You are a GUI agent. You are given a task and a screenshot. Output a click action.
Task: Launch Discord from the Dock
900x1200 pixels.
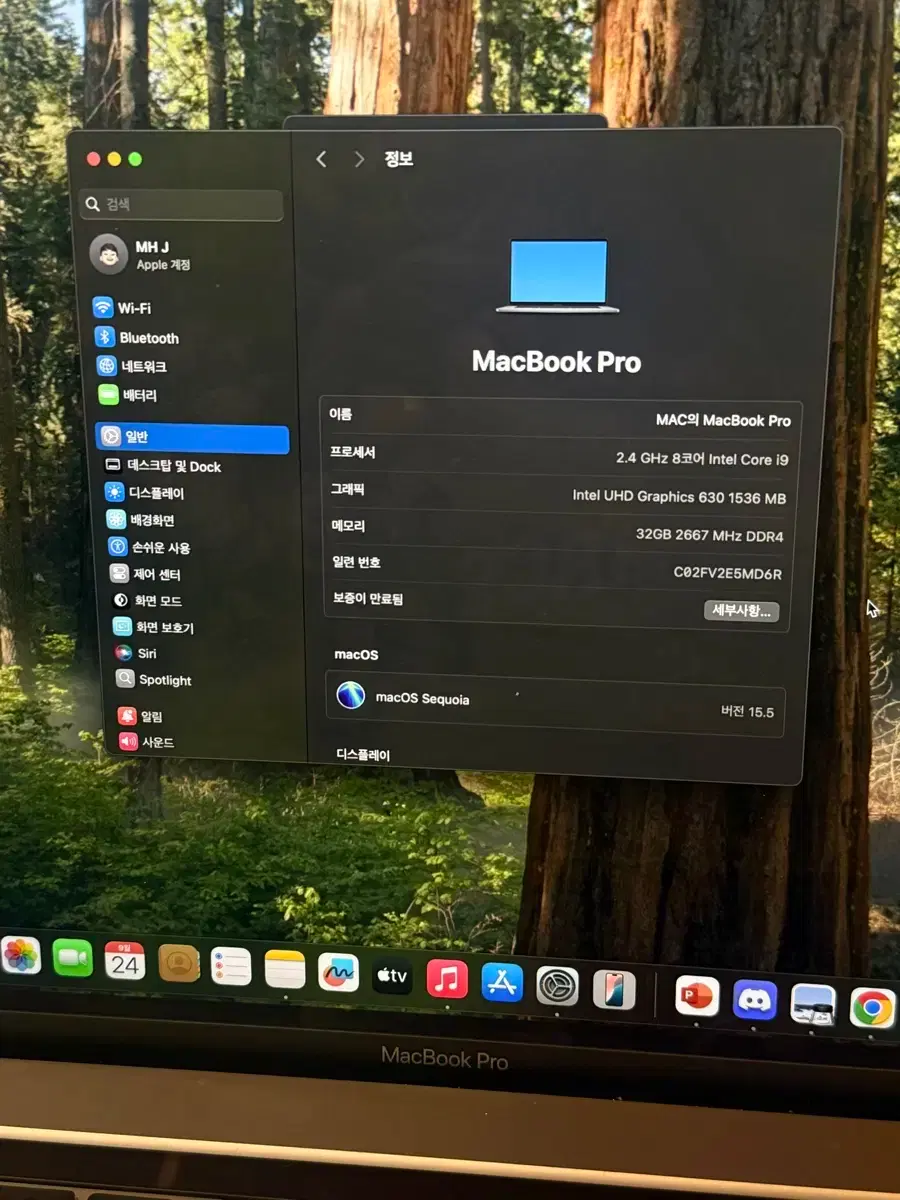[x=755, y=1000]
